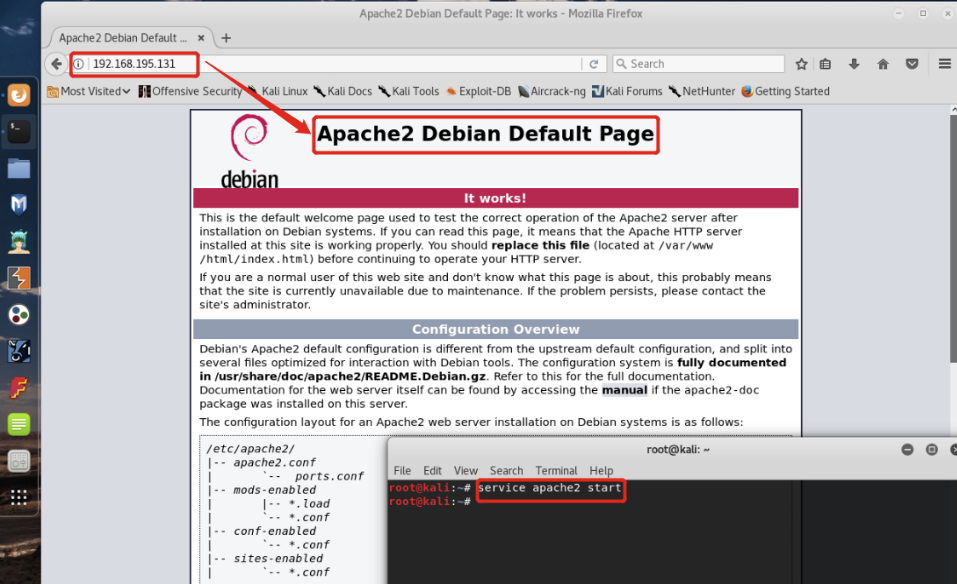The width and height of the screenshot is (957, 584).
Task: Open the NetHunter bookmark
Action: tap(702, 92)
